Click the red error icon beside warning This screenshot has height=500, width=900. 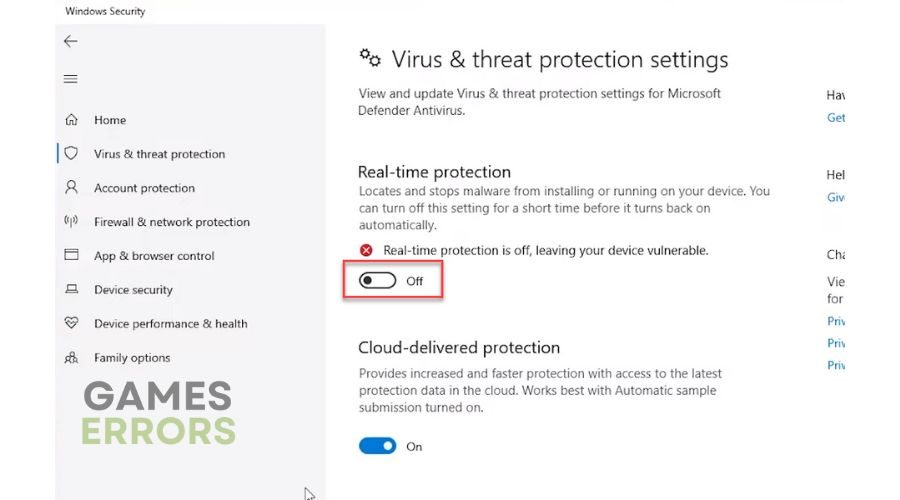tap(367, 251)
